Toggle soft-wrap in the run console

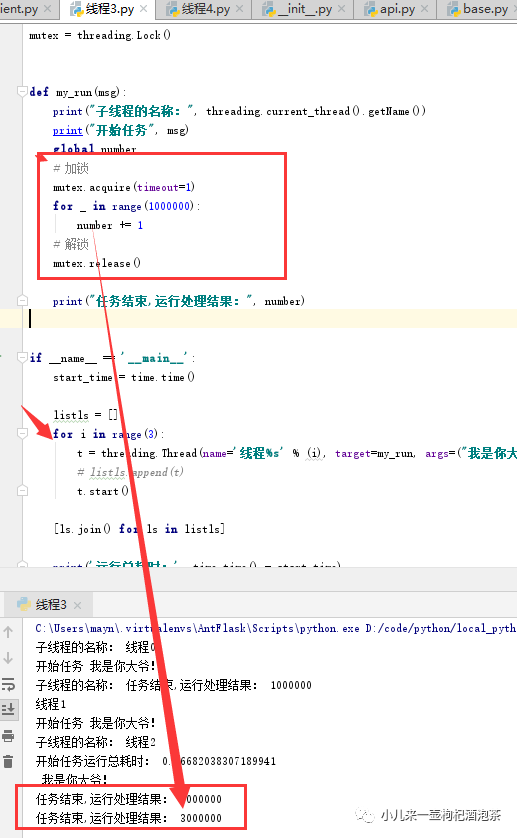coord(8,684)
